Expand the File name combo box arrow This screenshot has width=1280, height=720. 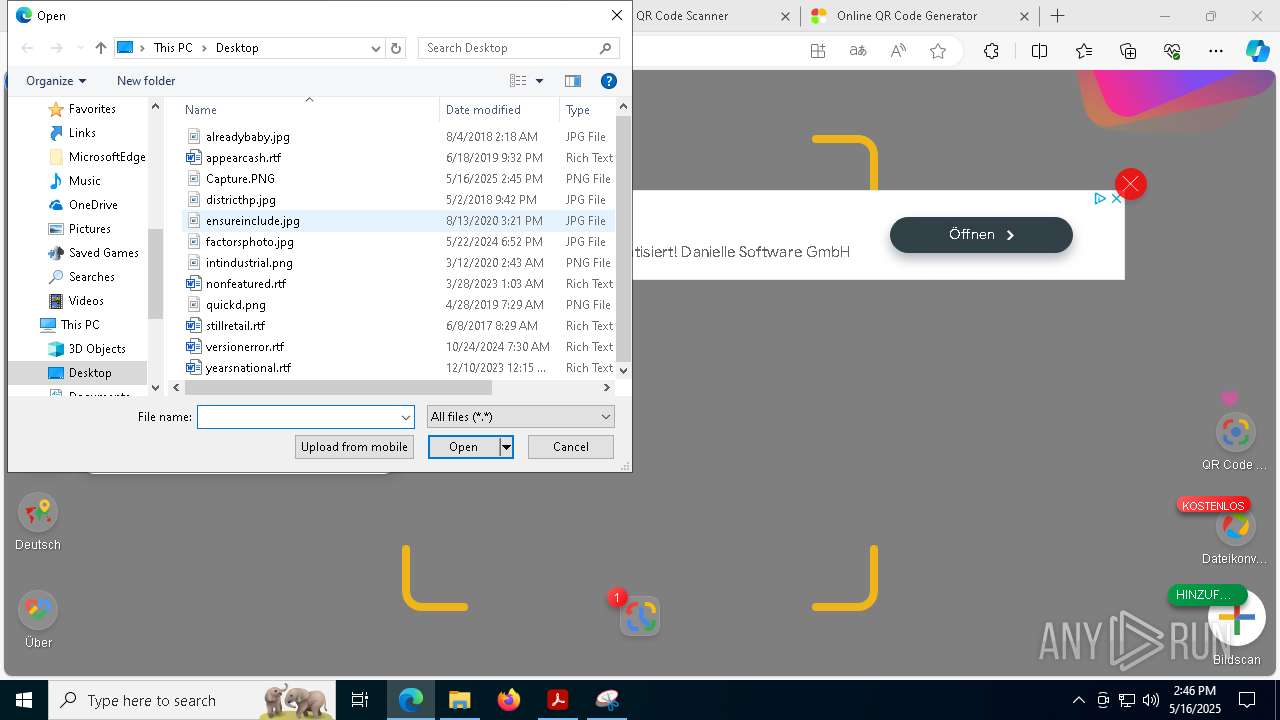coord(406,417)
